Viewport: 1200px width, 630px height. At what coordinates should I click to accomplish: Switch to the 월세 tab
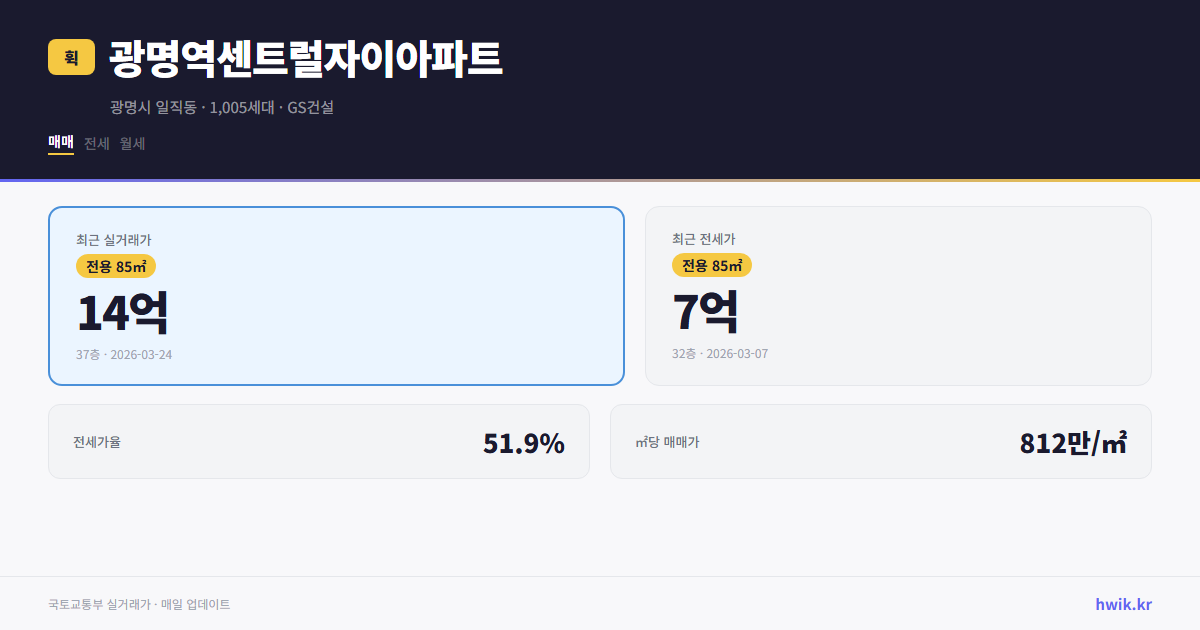point(131,143)
